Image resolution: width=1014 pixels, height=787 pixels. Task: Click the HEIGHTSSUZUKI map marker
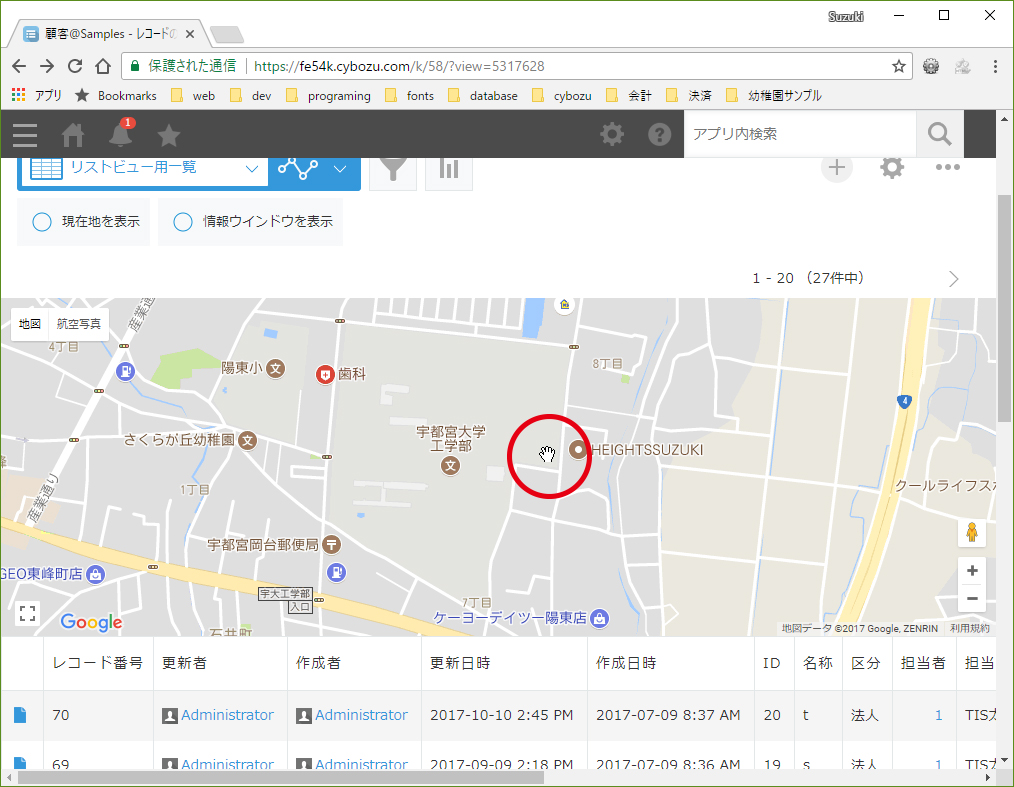click(578, 449)
